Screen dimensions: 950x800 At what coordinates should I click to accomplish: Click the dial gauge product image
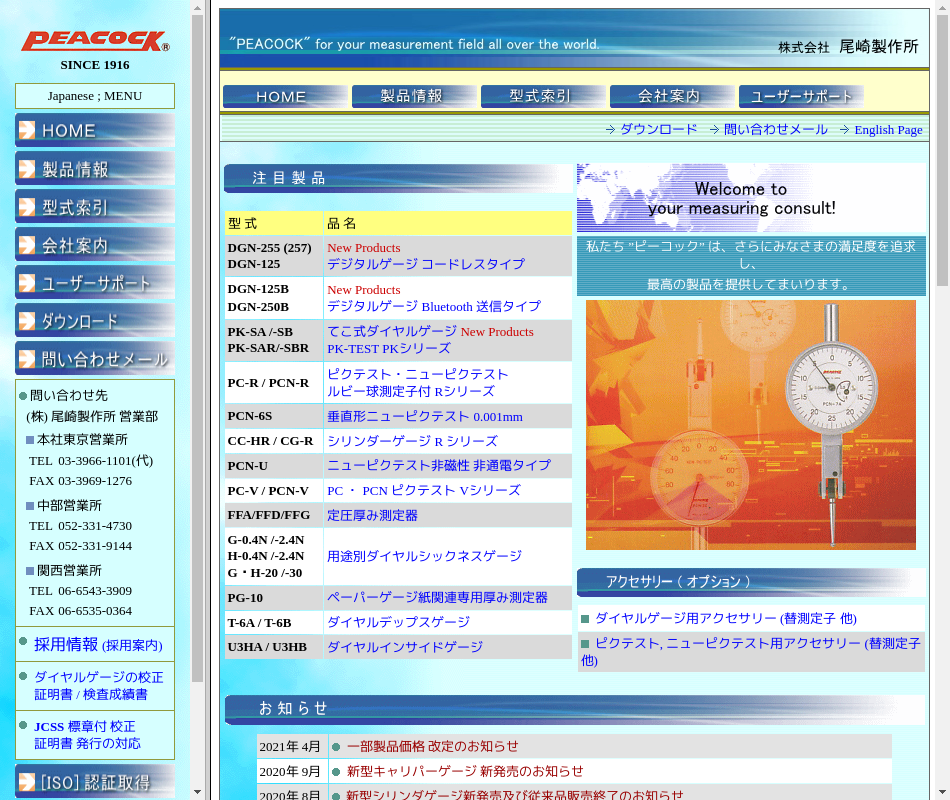pos(750,425)
